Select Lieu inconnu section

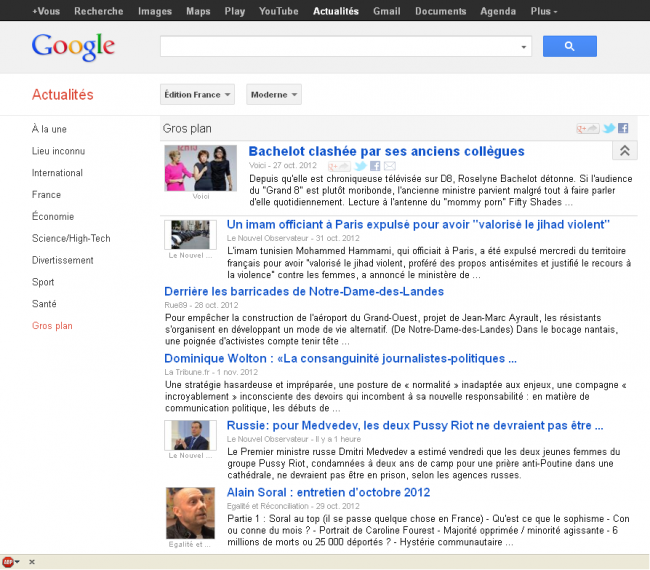58,151
